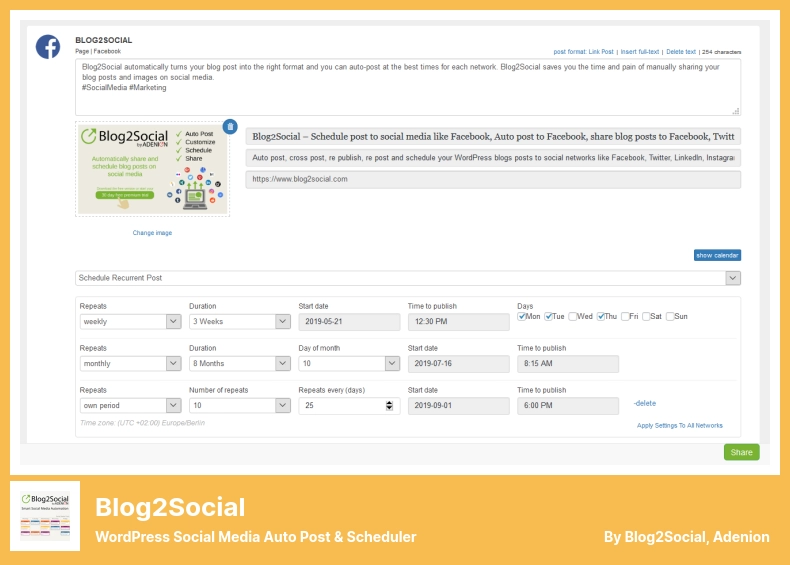Click the -delete link in own period row
Screen dimensions: 790x565
[x=645, y=403]
